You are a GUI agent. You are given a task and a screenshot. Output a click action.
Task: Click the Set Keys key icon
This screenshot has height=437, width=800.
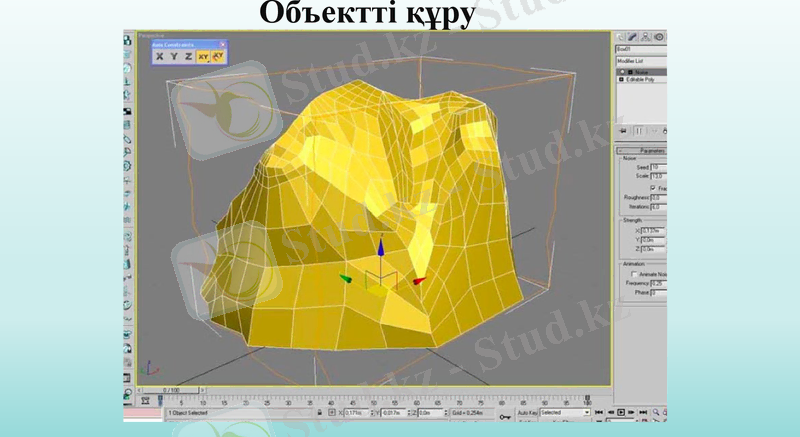coord(505,417)
